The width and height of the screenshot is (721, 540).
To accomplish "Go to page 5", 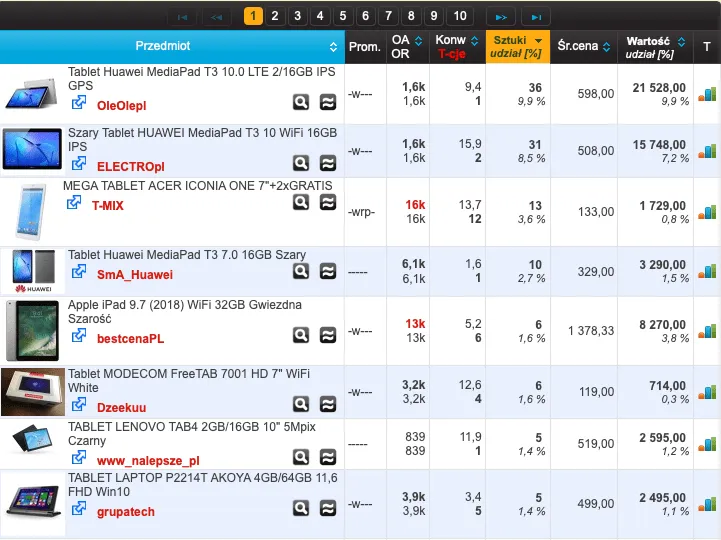I will pos(343,16).
